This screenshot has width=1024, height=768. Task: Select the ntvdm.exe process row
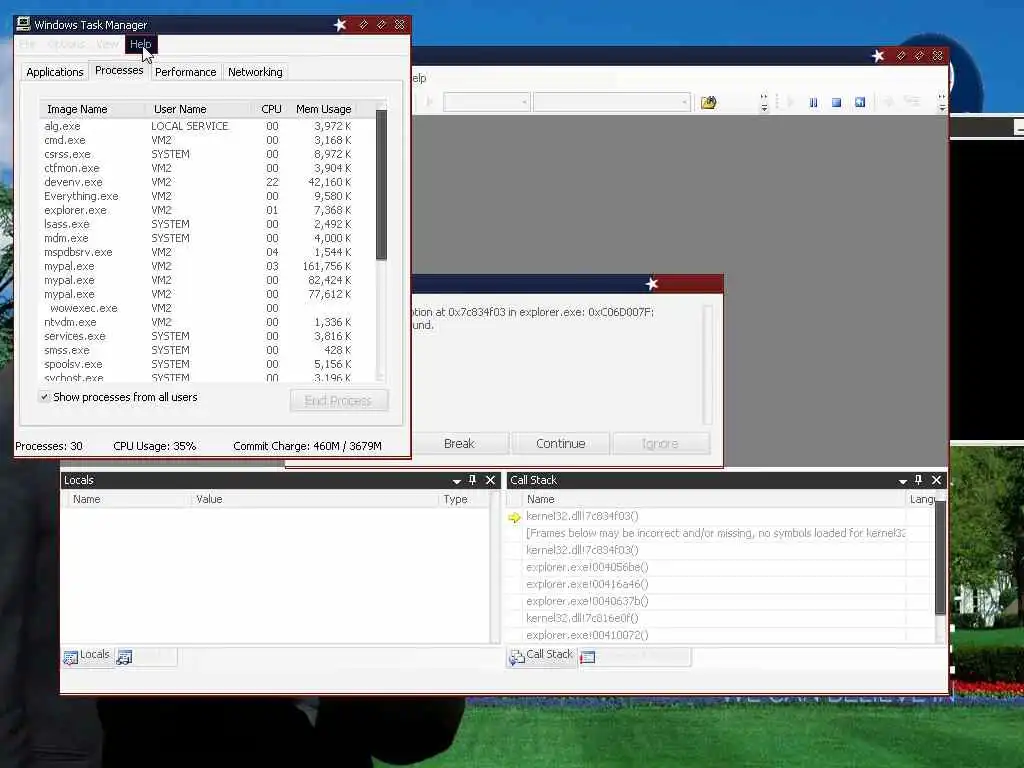198,323
